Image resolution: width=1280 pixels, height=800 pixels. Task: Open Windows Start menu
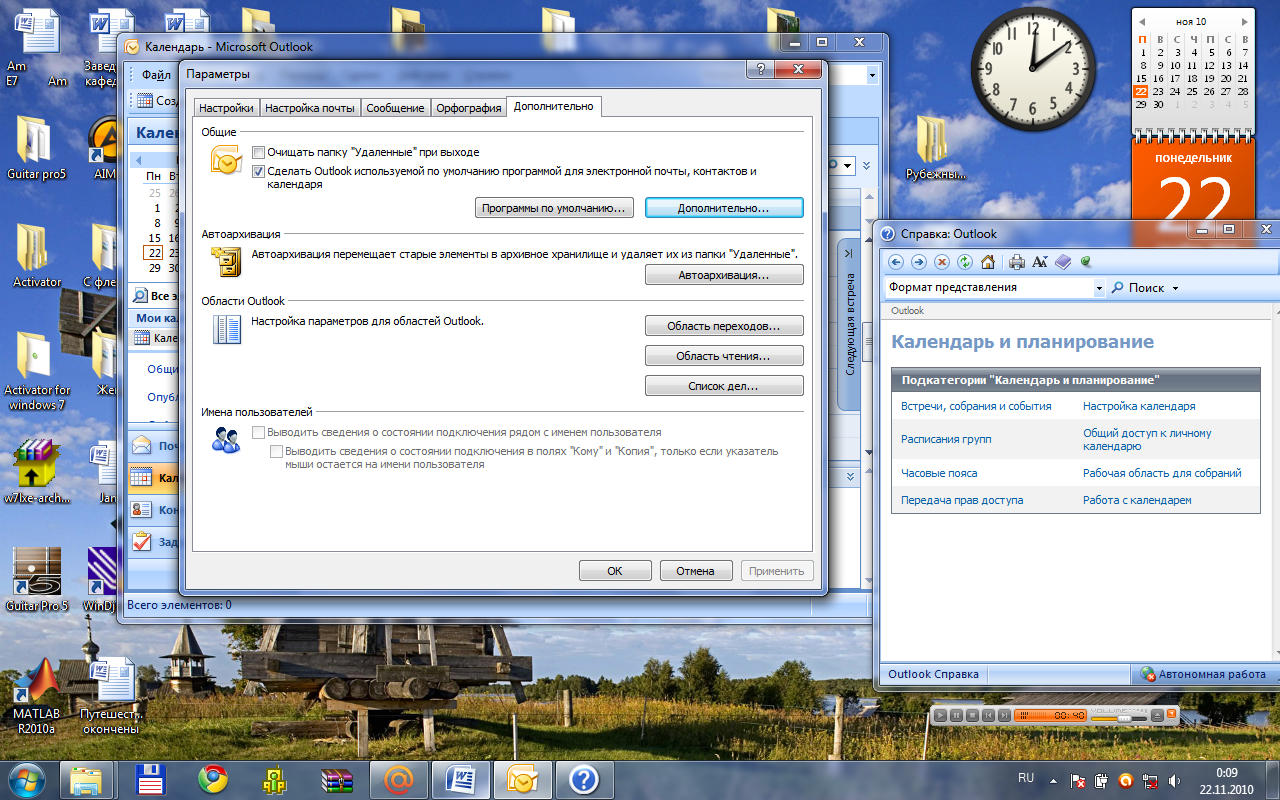tap(25, 779)
